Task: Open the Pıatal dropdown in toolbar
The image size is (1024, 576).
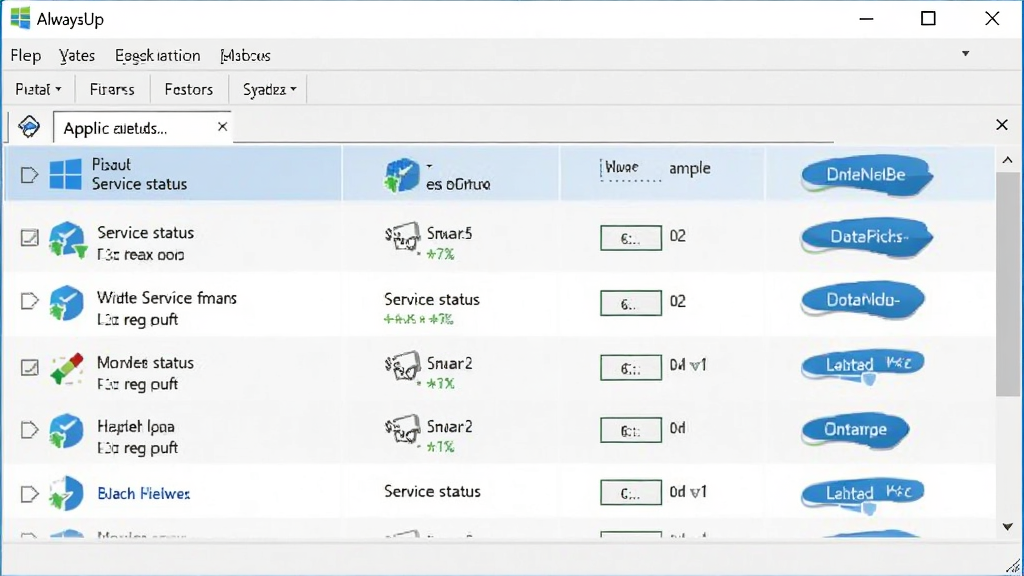Action: click(39, 89)
